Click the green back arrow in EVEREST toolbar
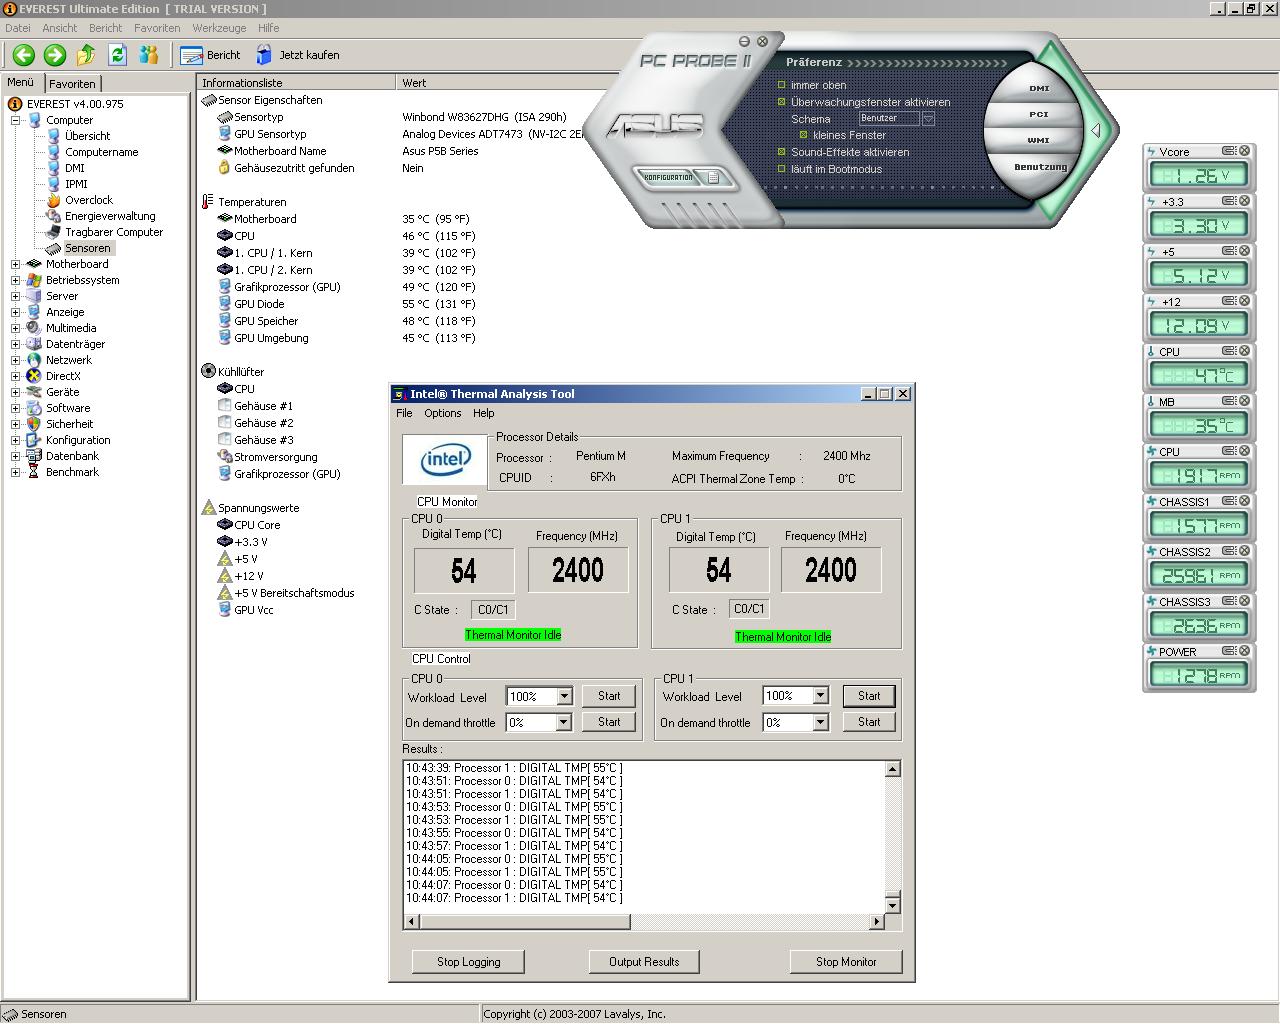This screenshot has height=1024, width=1280. 24,55
